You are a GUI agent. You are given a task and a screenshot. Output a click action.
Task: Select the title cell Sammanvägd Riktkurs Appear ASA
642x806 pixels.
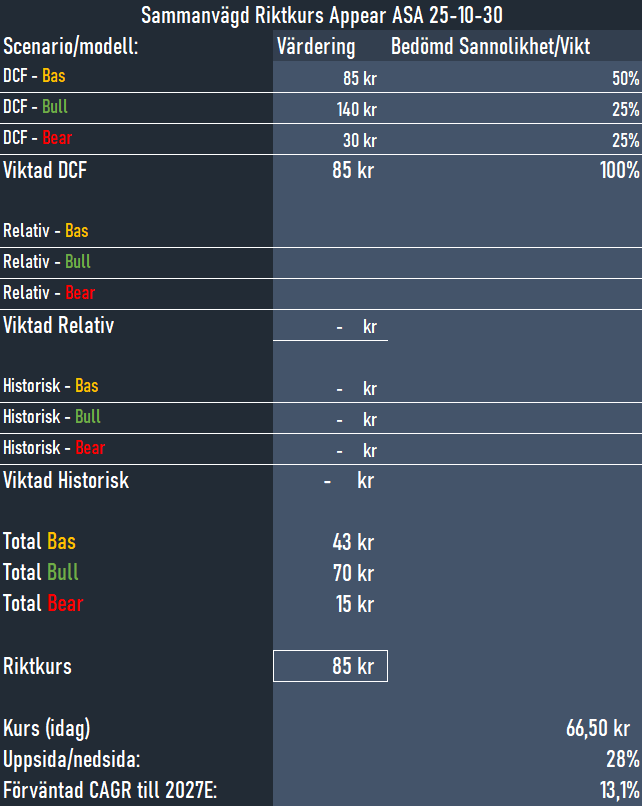click(x=321, y=15)
